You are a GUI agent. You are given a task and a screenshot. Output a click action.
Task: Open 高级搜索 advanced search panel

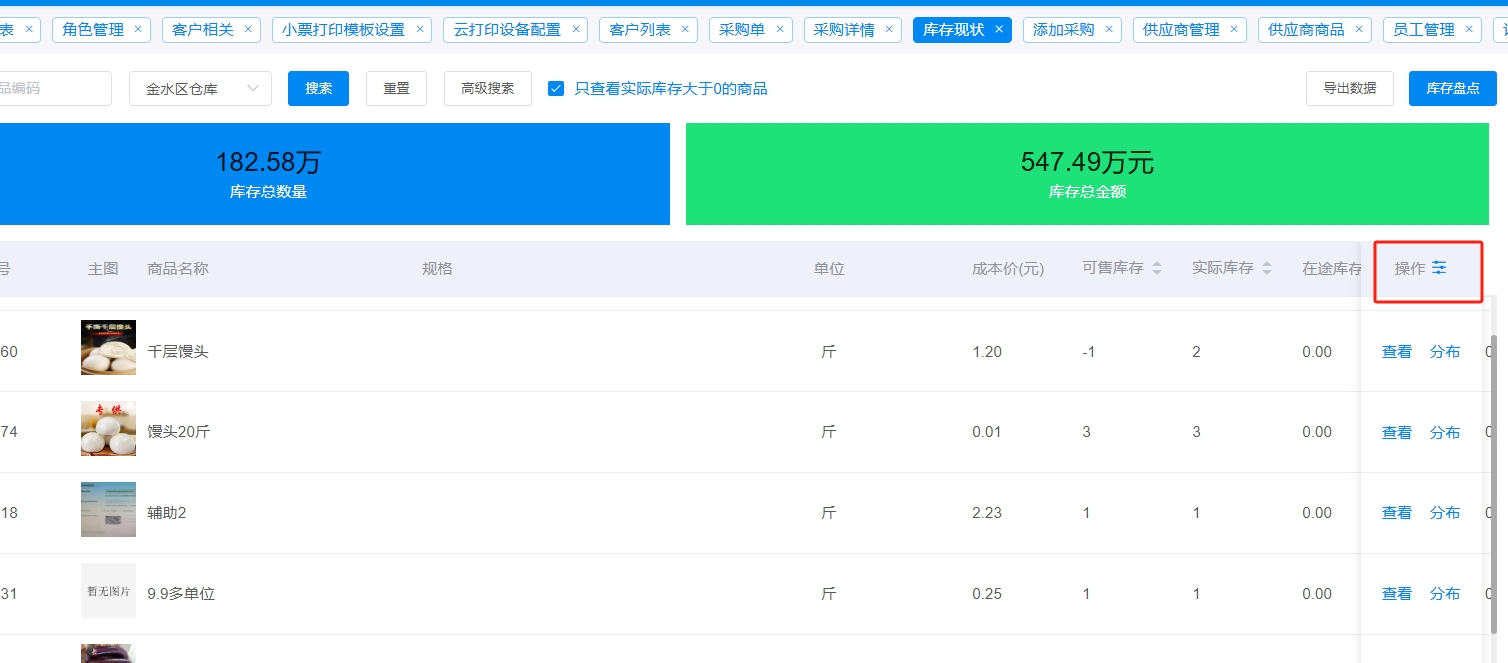[487, 89]
